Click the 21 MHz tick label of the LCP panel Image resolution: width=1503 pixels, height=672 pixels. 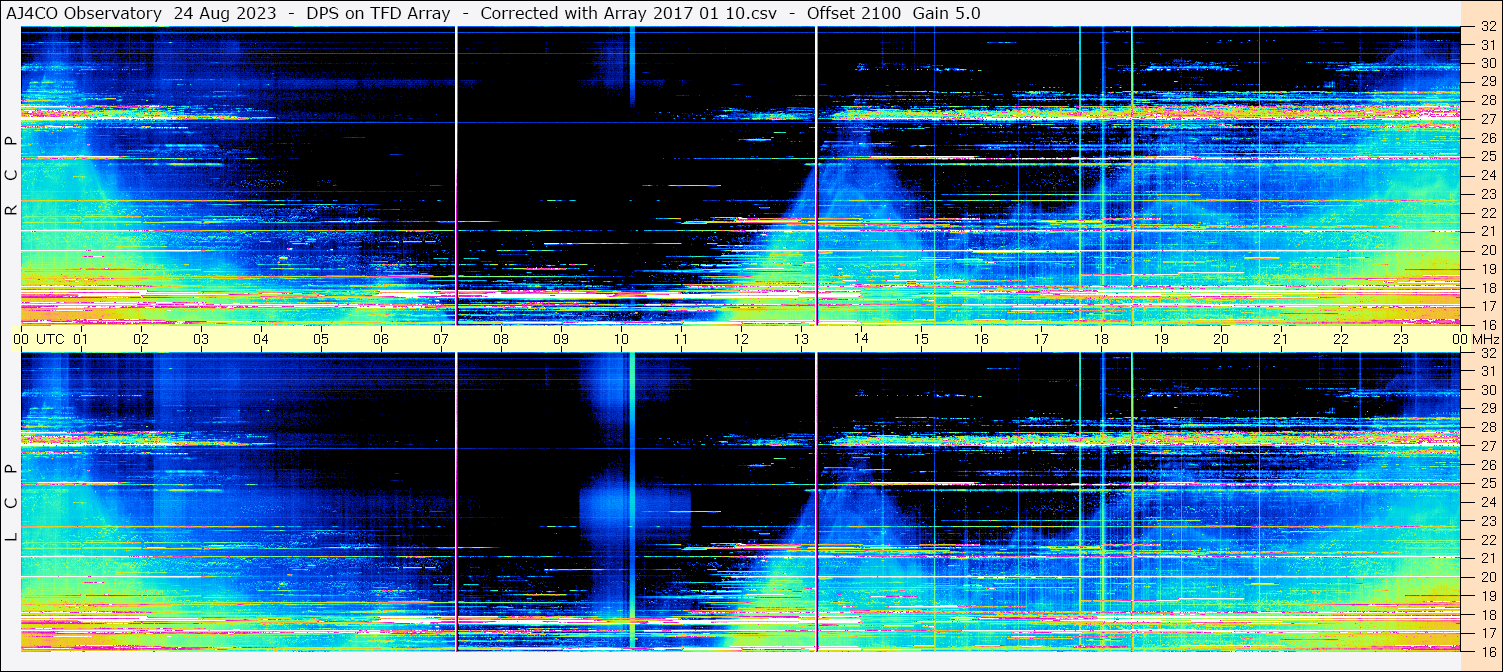point(1488,558)
